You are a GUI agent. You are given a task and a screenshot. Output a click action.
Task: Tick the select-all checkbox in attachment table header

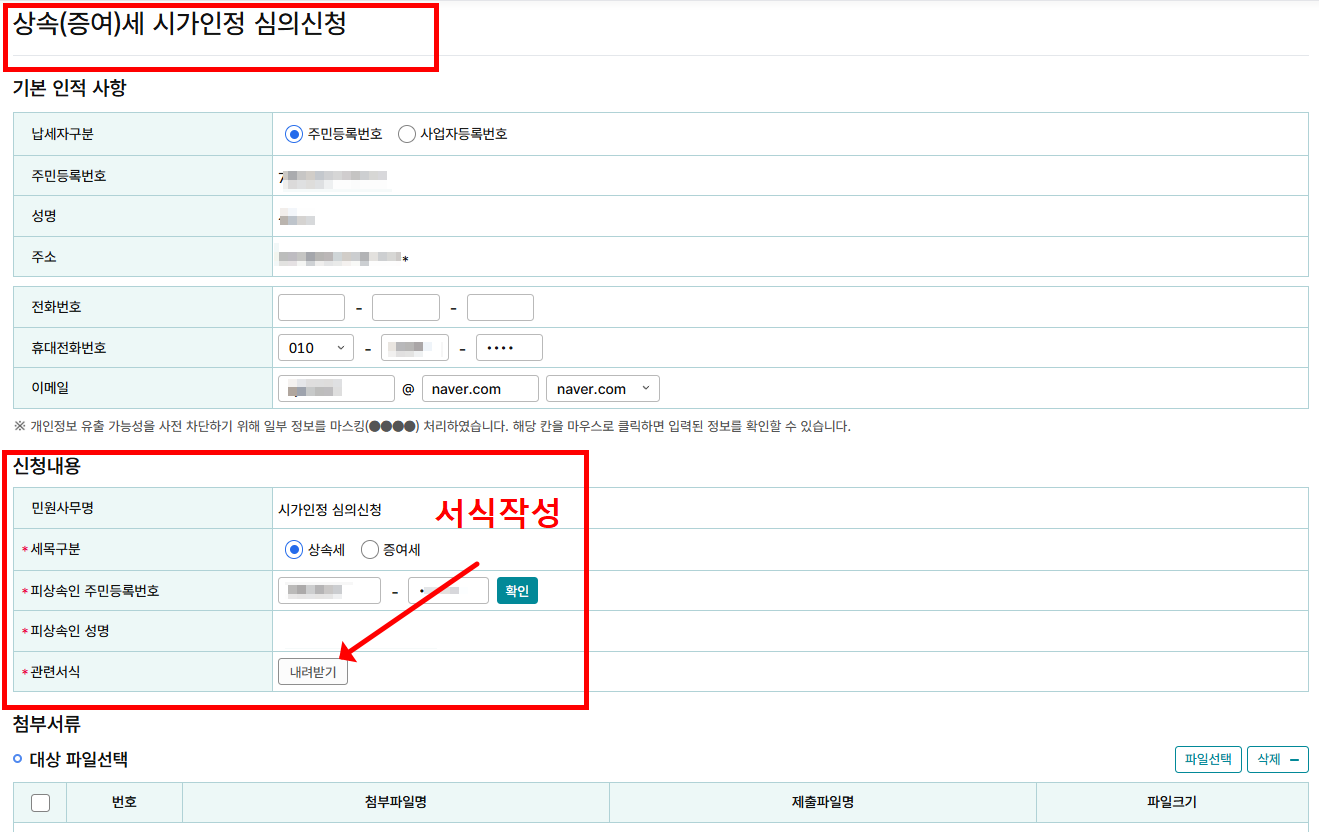pyautogui.click(x=41, y=802)
